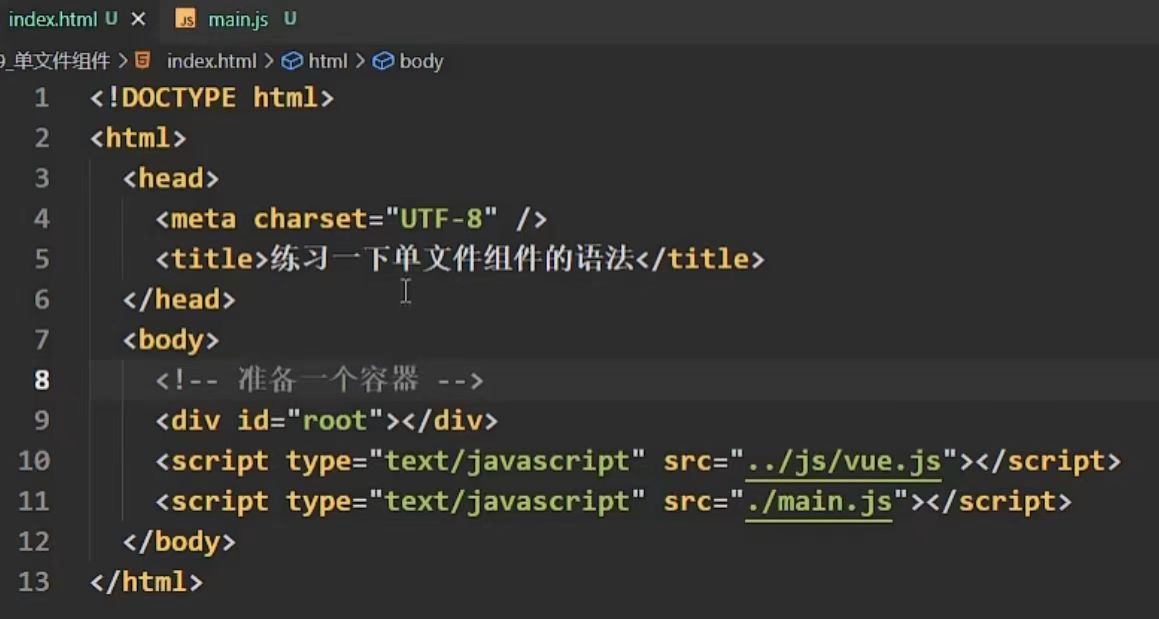Open the index.html breadcrumb dropdown
This screenshot has width=1159, height=619.
click(x=211, y=61)
